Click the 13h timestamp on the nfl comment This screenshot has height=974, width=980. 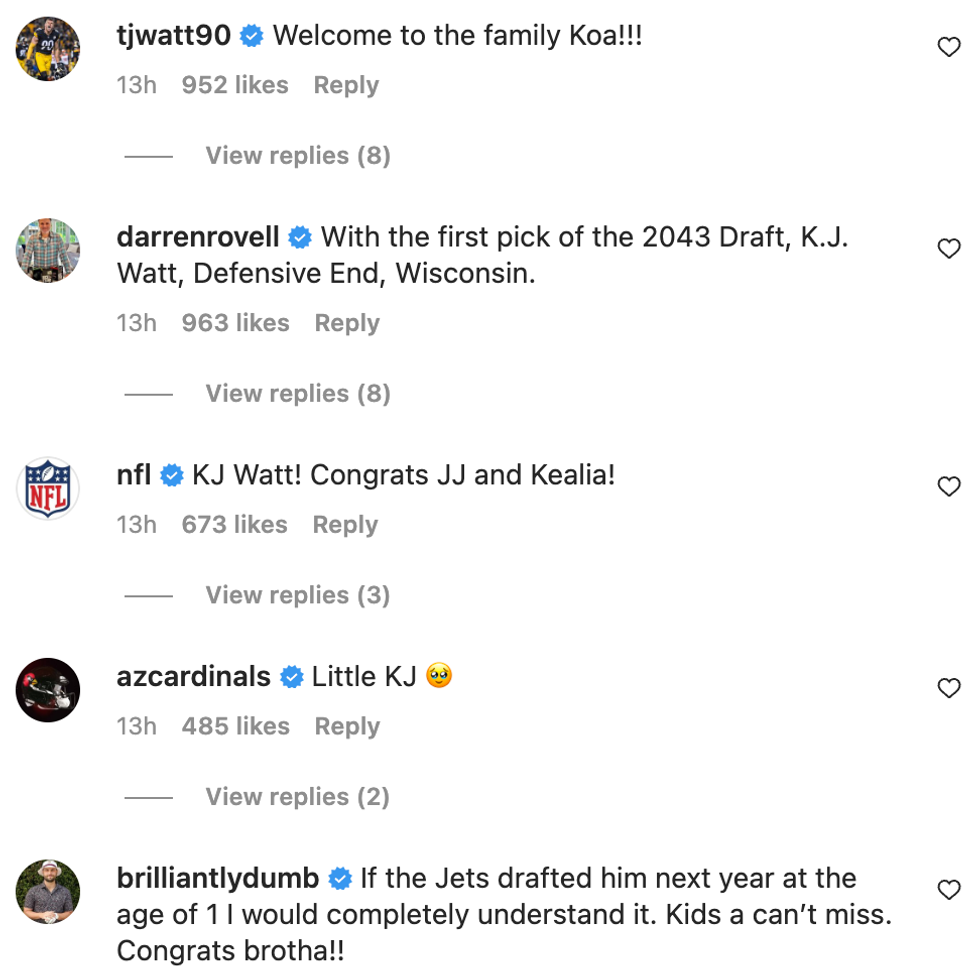coord(136,524)
